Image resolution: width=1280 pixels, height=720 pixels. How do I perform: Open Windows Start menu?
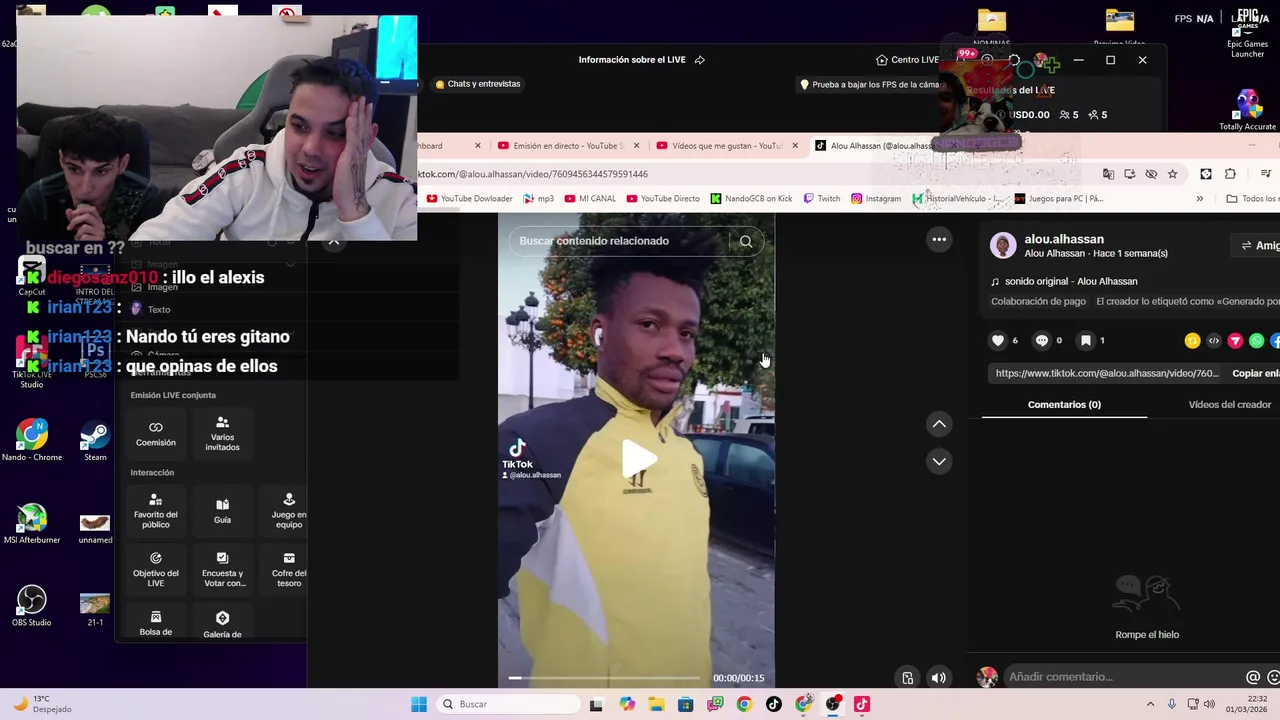click(419, 704)
